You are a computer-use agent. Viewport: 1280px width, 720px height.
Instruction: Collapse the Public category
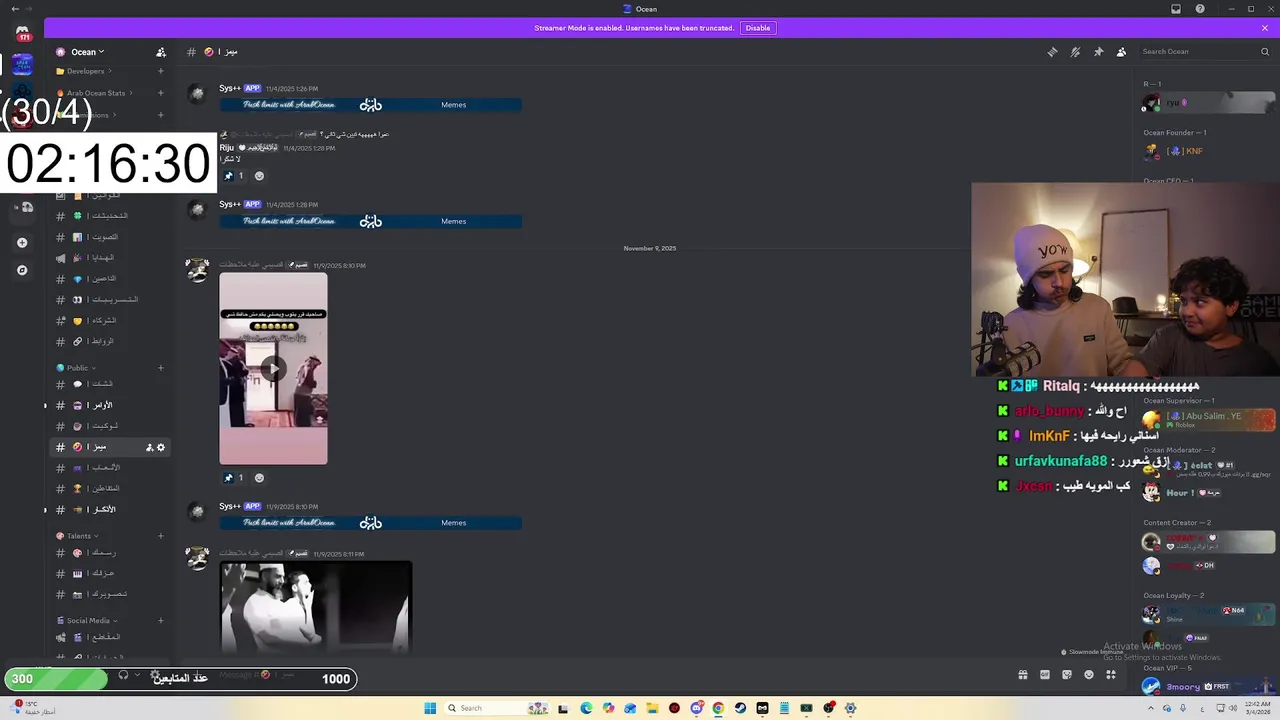coord(76,368)
